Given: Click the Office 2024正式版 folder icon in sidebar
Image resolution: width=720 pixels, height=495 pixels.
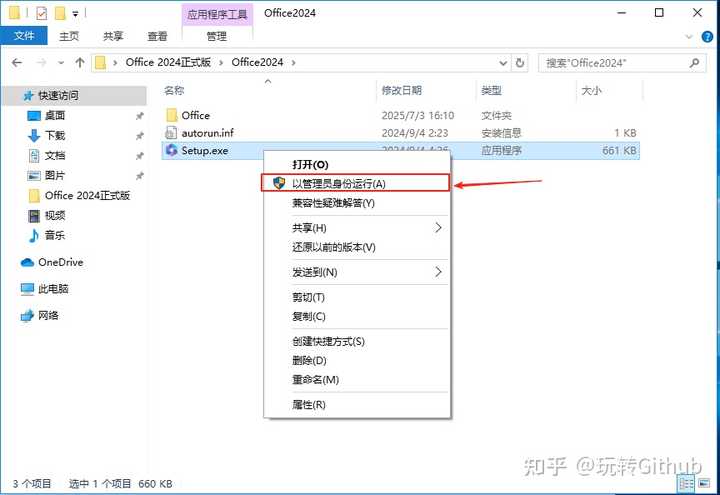Looking at the screenshot, I should 34,196.
